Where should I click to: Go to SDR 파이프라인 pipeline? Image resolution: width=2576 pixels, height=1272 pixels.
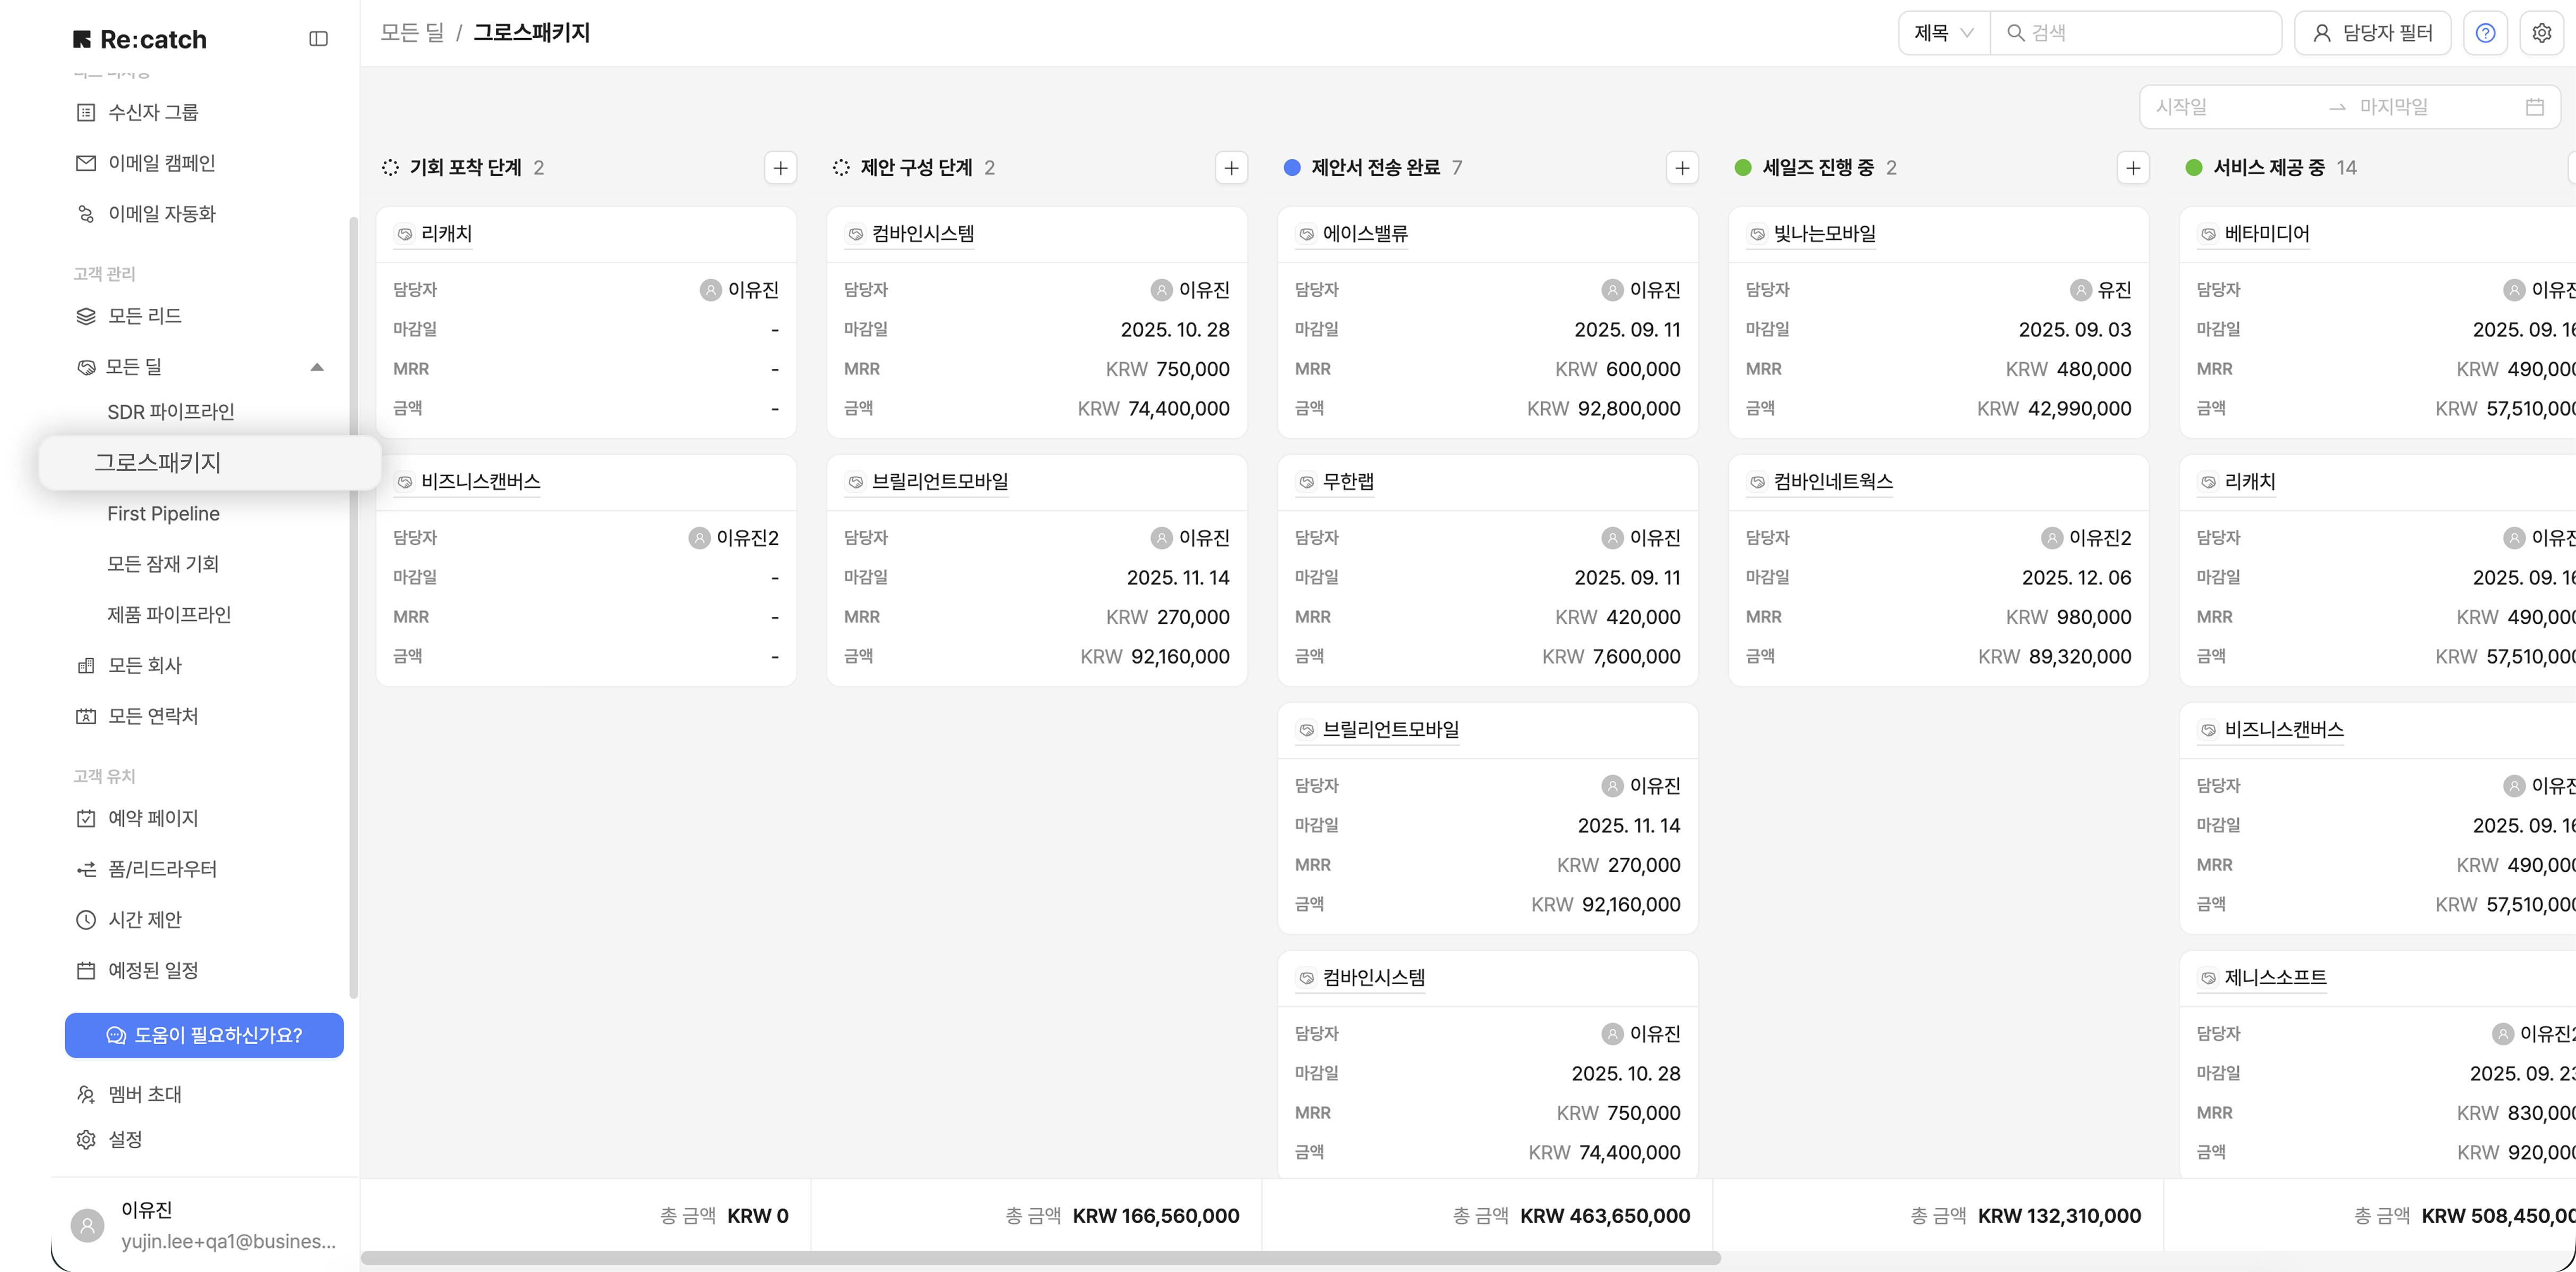(170, 412)
